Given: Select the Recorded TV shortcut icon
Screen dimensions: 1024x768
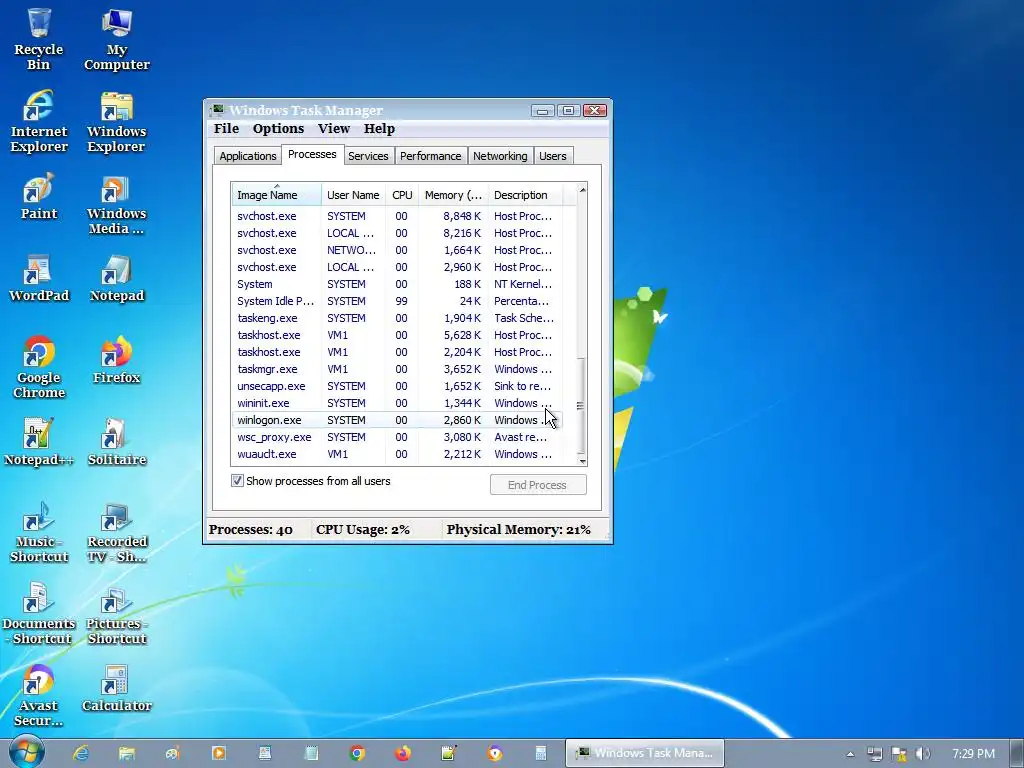Looking at the screenshot, I should pos(117,531).
